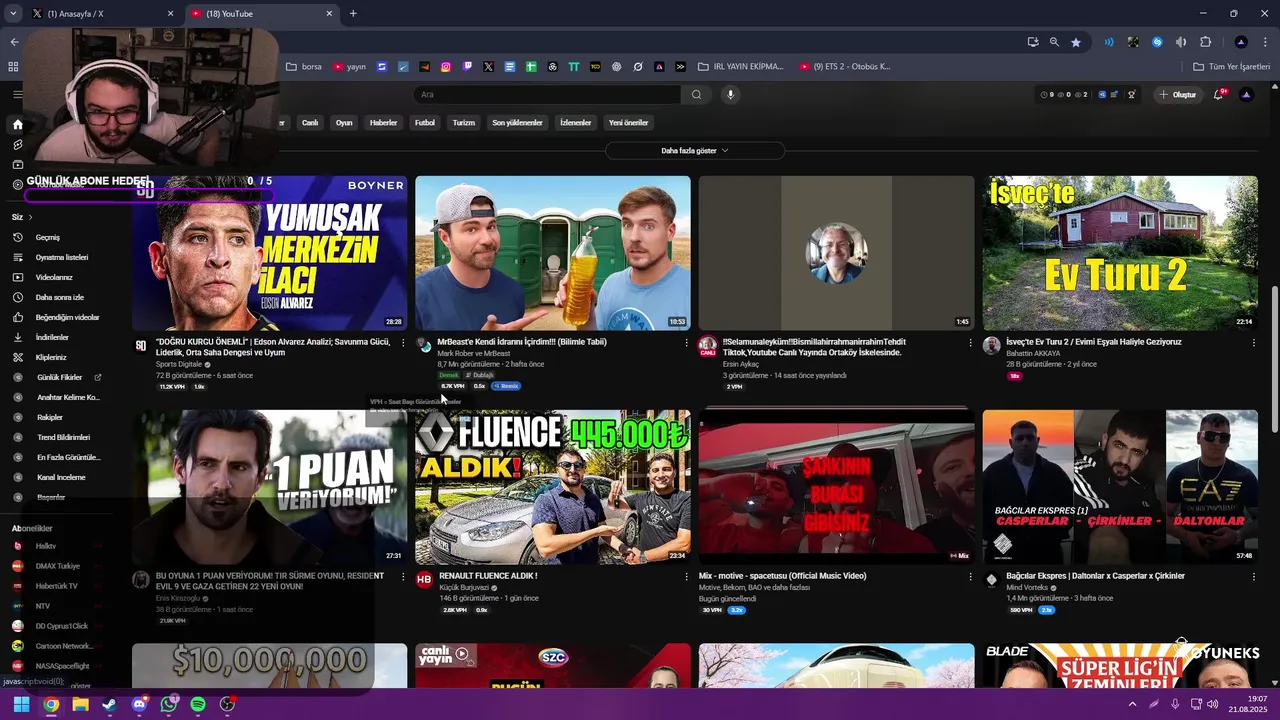
Task: Open the Renault Fluence 445.000₺ thumbnail
Action: tap(553, 487)
